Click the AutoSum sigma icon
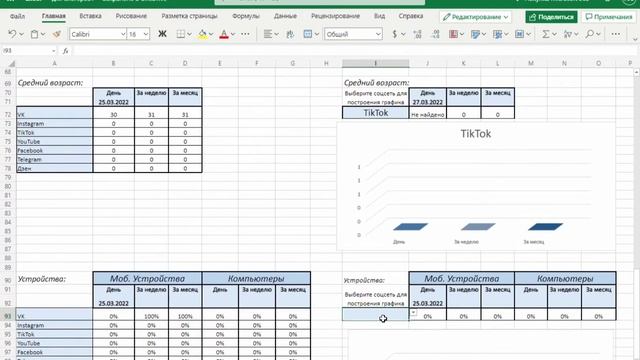Viewport: 640px width, 360px height. (x=545, y=34)
